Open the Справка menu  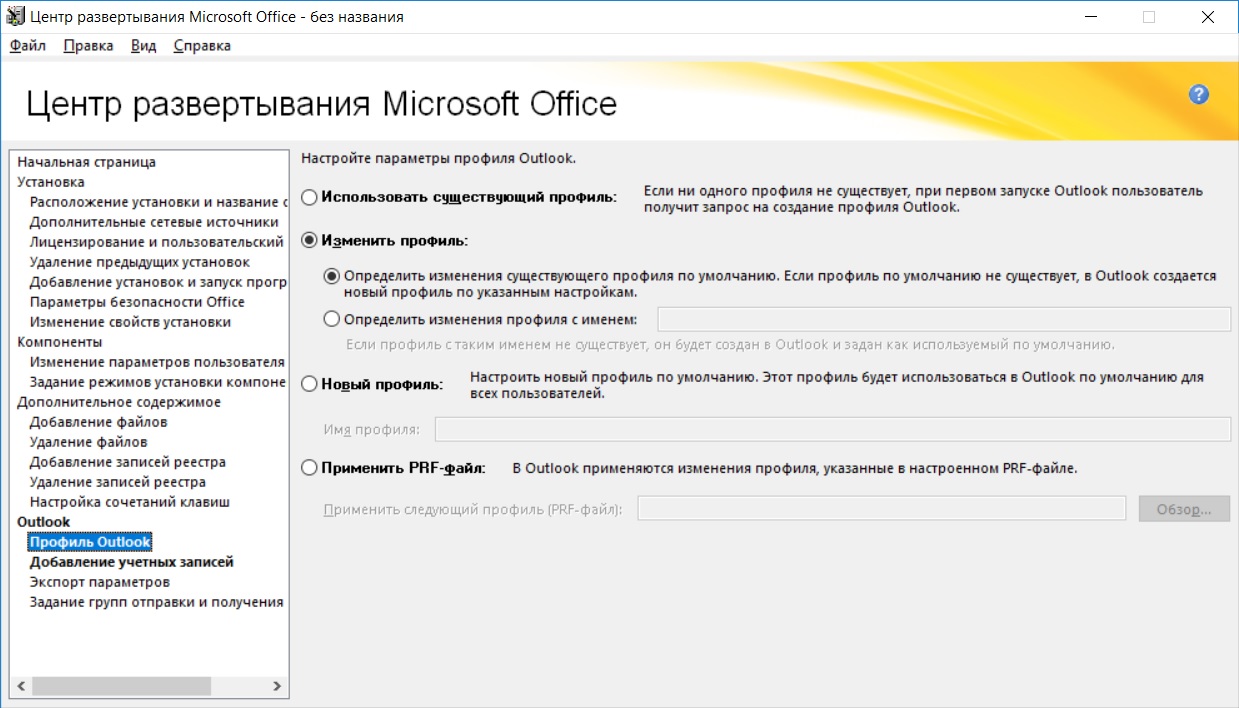pyautogui.click(x=201, y=45)
